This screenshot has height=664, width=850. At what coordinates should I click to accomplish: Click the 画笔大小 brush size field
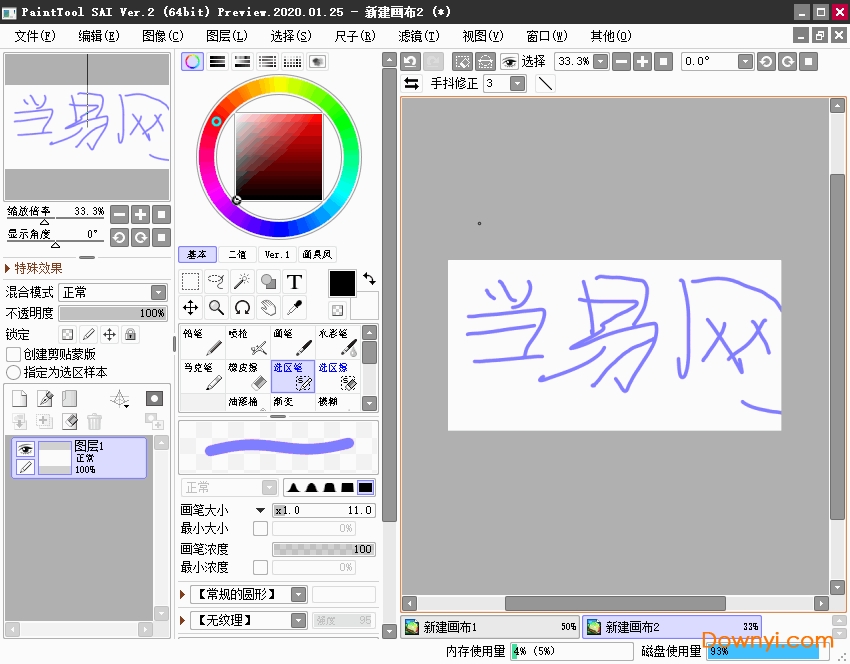click(324, 510)
